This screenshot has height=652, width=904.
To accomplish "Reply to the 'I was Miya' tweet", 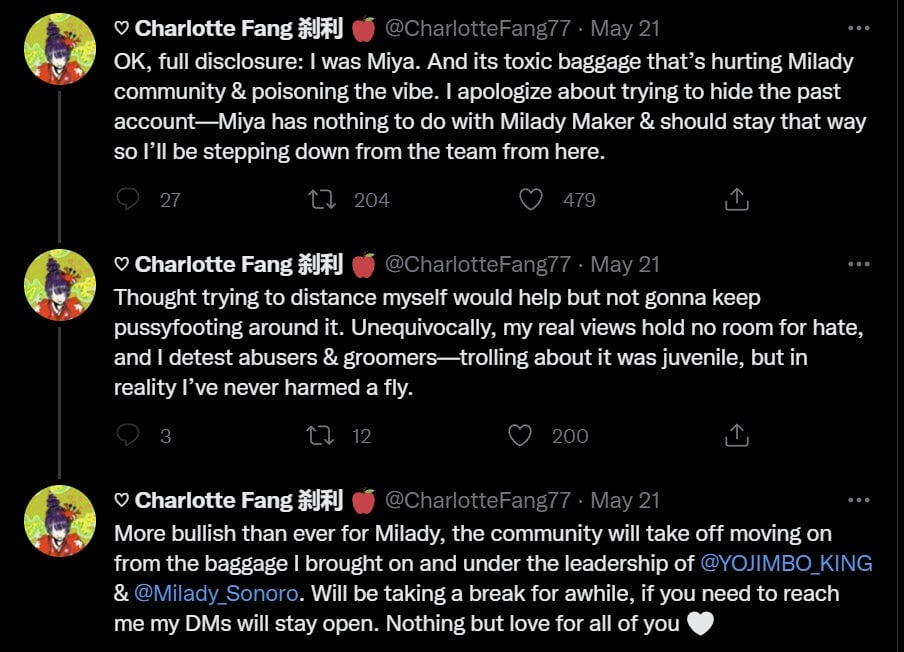I will pyautogui.click(x=128, y=199).
